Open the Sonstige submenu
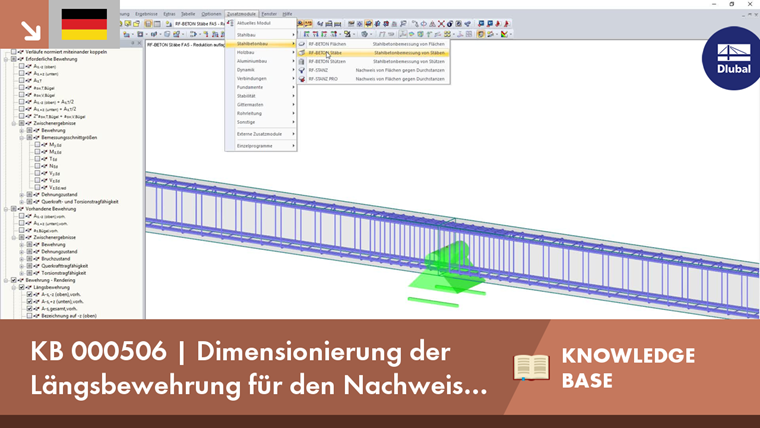 pos(261,122)
